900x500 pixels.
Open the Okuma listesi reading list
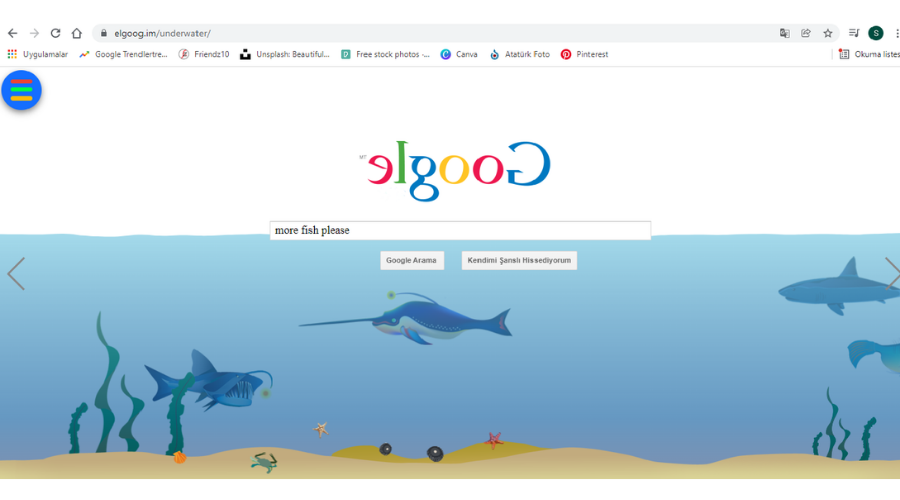[870, 55]
